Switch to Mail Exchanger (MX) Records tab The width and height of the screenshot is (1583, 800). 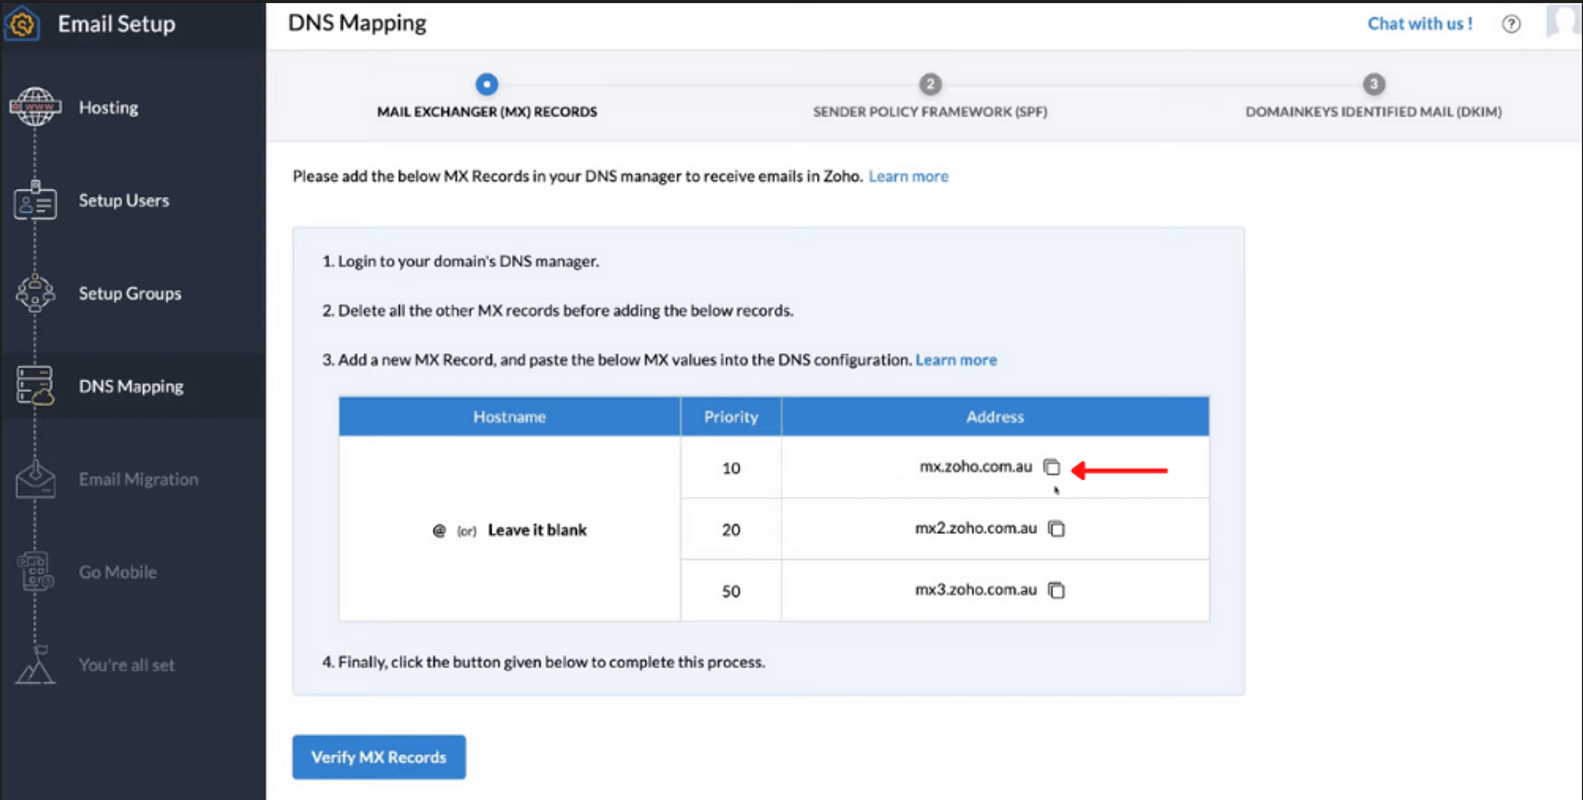(487, 112)
